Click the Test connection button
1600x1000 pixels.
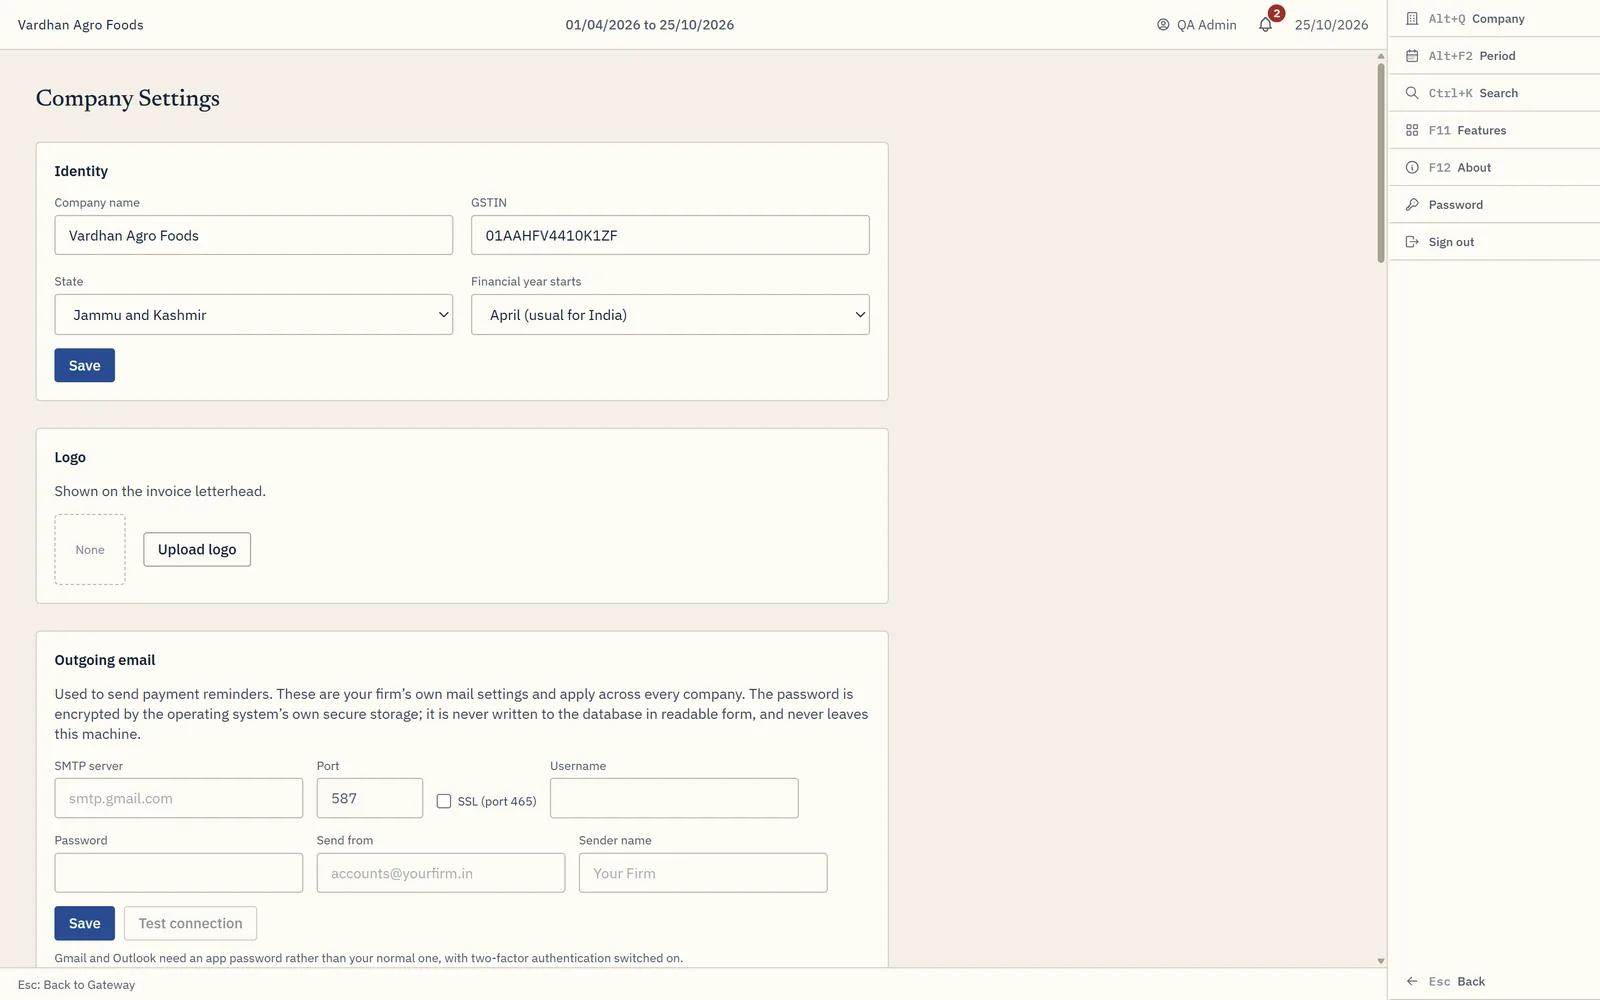(190, 923)
